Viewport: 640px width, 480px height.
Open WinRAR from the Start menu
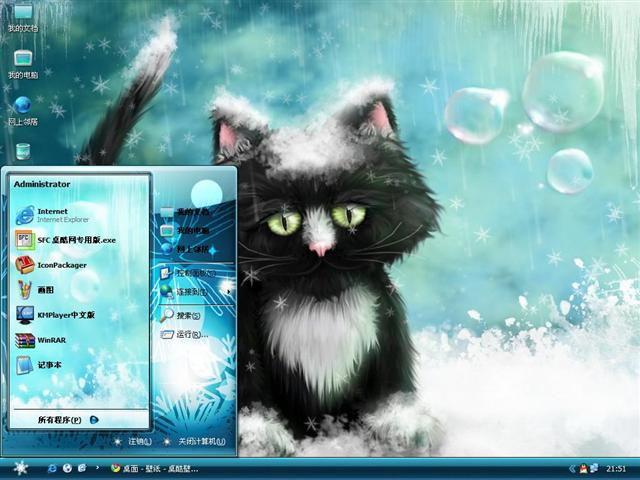(x=41, y=340)
